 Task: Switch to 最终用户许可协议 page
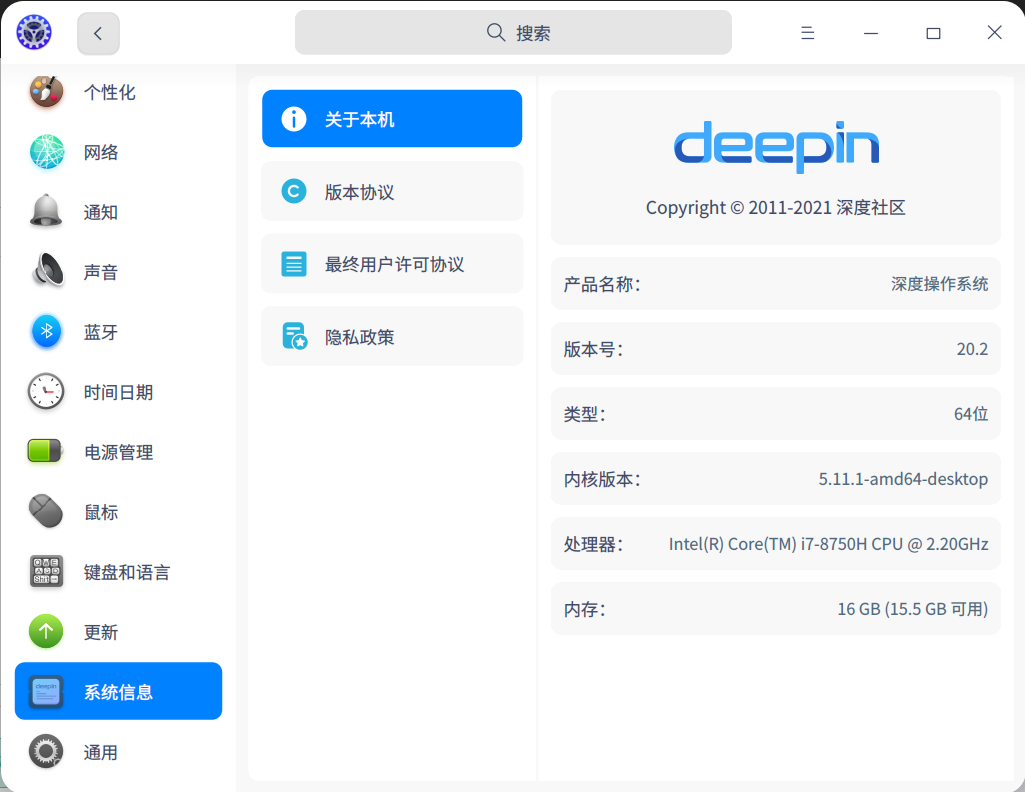click(x=392, y=265)
